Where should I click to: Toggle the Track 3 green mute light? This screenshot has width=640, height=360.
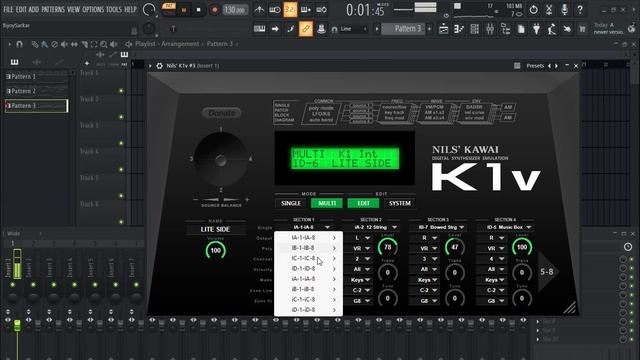coord(121,143)
